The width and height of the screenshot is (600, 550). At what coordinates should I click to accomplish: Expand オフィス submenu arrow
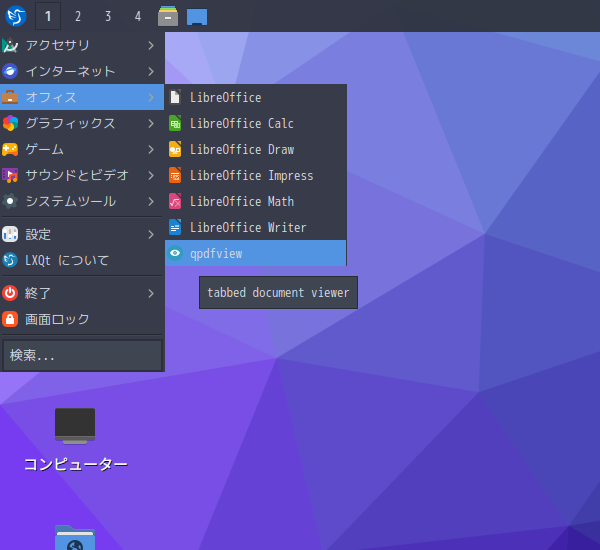coord(151,98)
